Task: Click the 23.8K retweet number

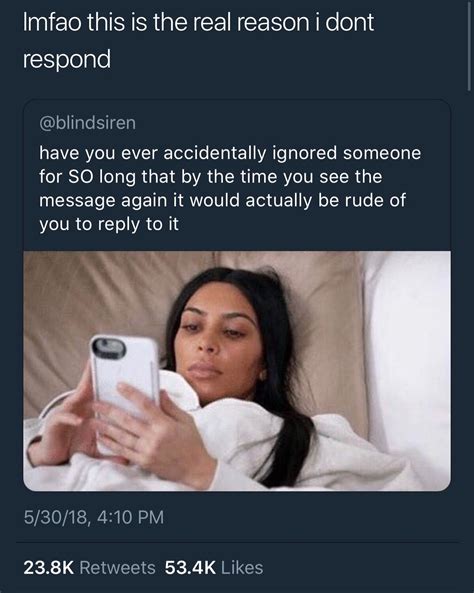Action: (x=48, y=568)
